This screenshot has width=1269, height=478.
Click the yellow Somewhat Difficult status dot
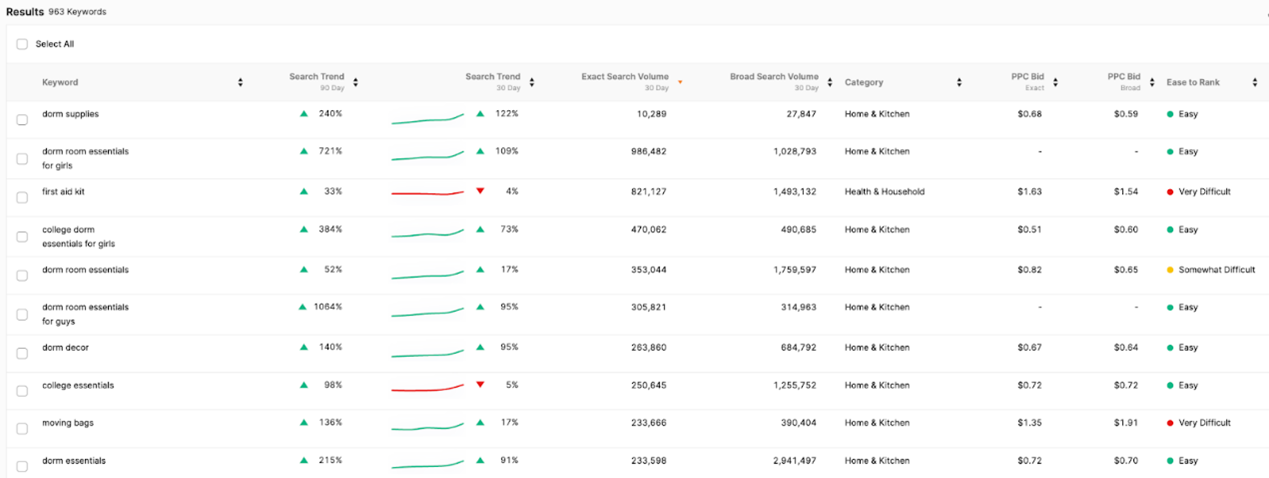[1170, 270]
